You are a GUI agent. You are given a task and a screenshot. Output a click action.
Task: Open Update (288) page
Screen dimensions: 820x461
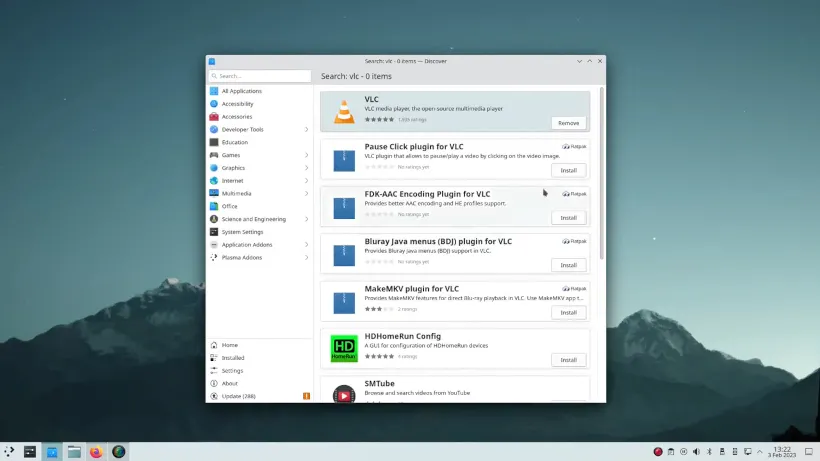pos(259,396)
